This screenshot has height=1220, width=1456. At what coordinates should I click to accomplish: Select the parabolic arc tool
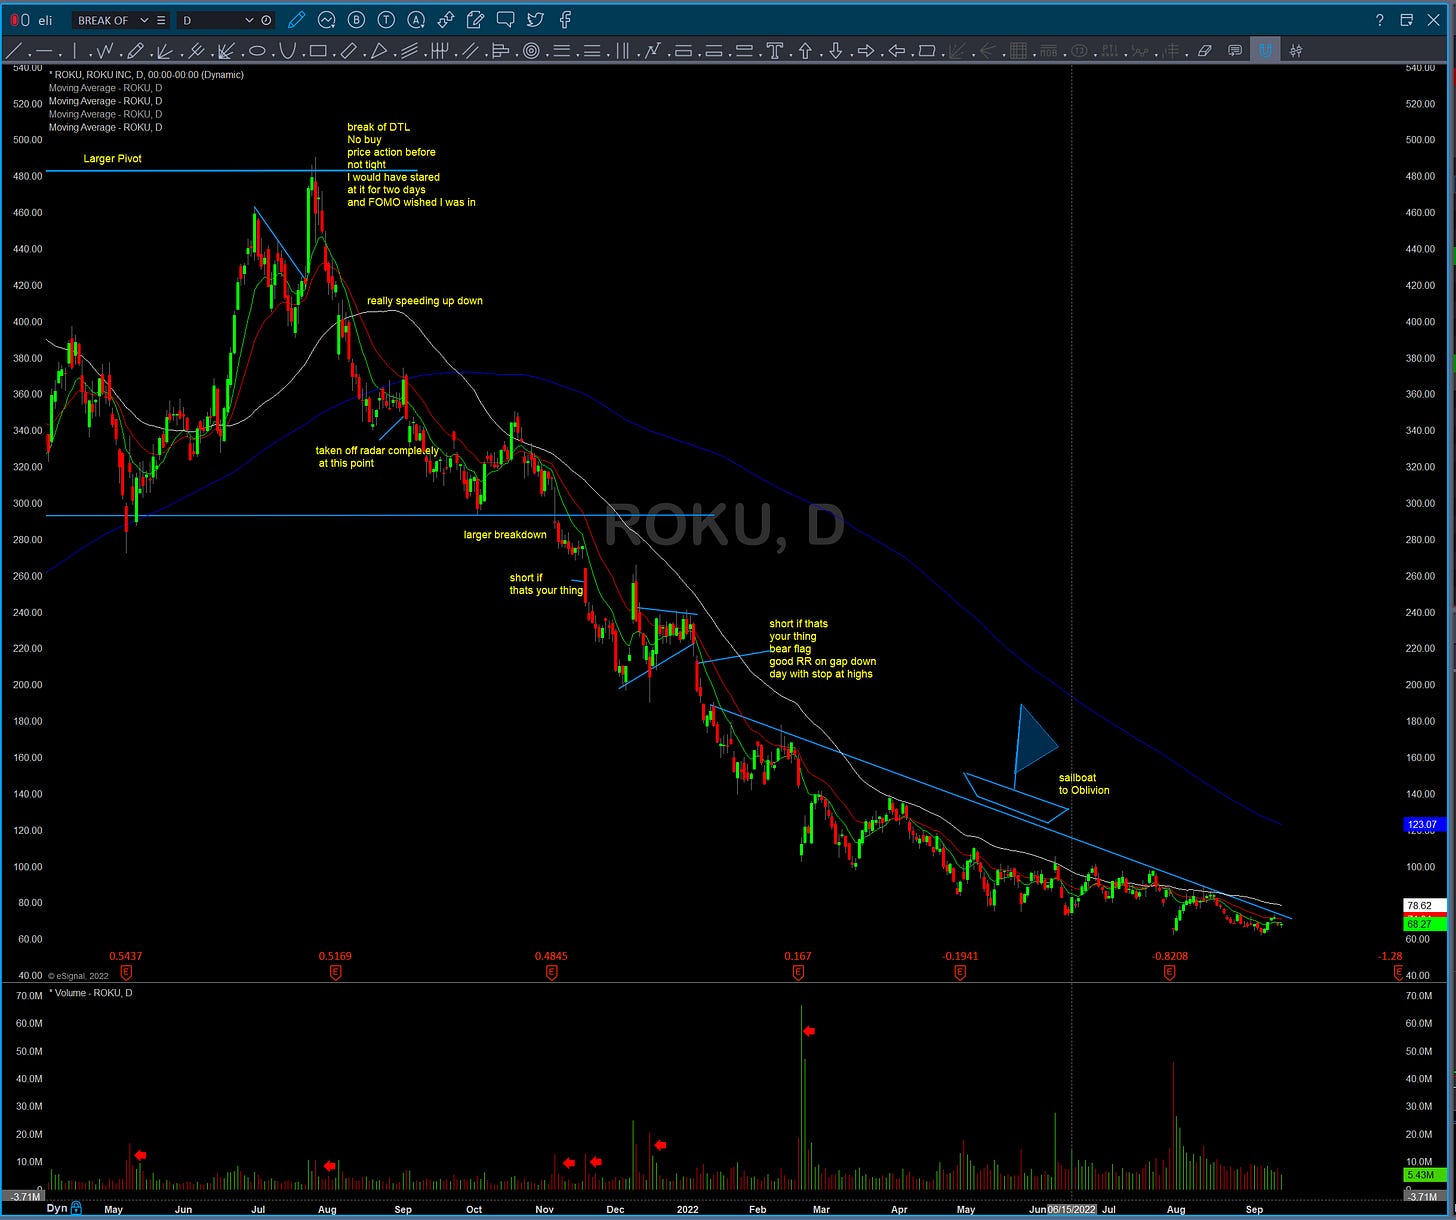click(x=286, y=50)
